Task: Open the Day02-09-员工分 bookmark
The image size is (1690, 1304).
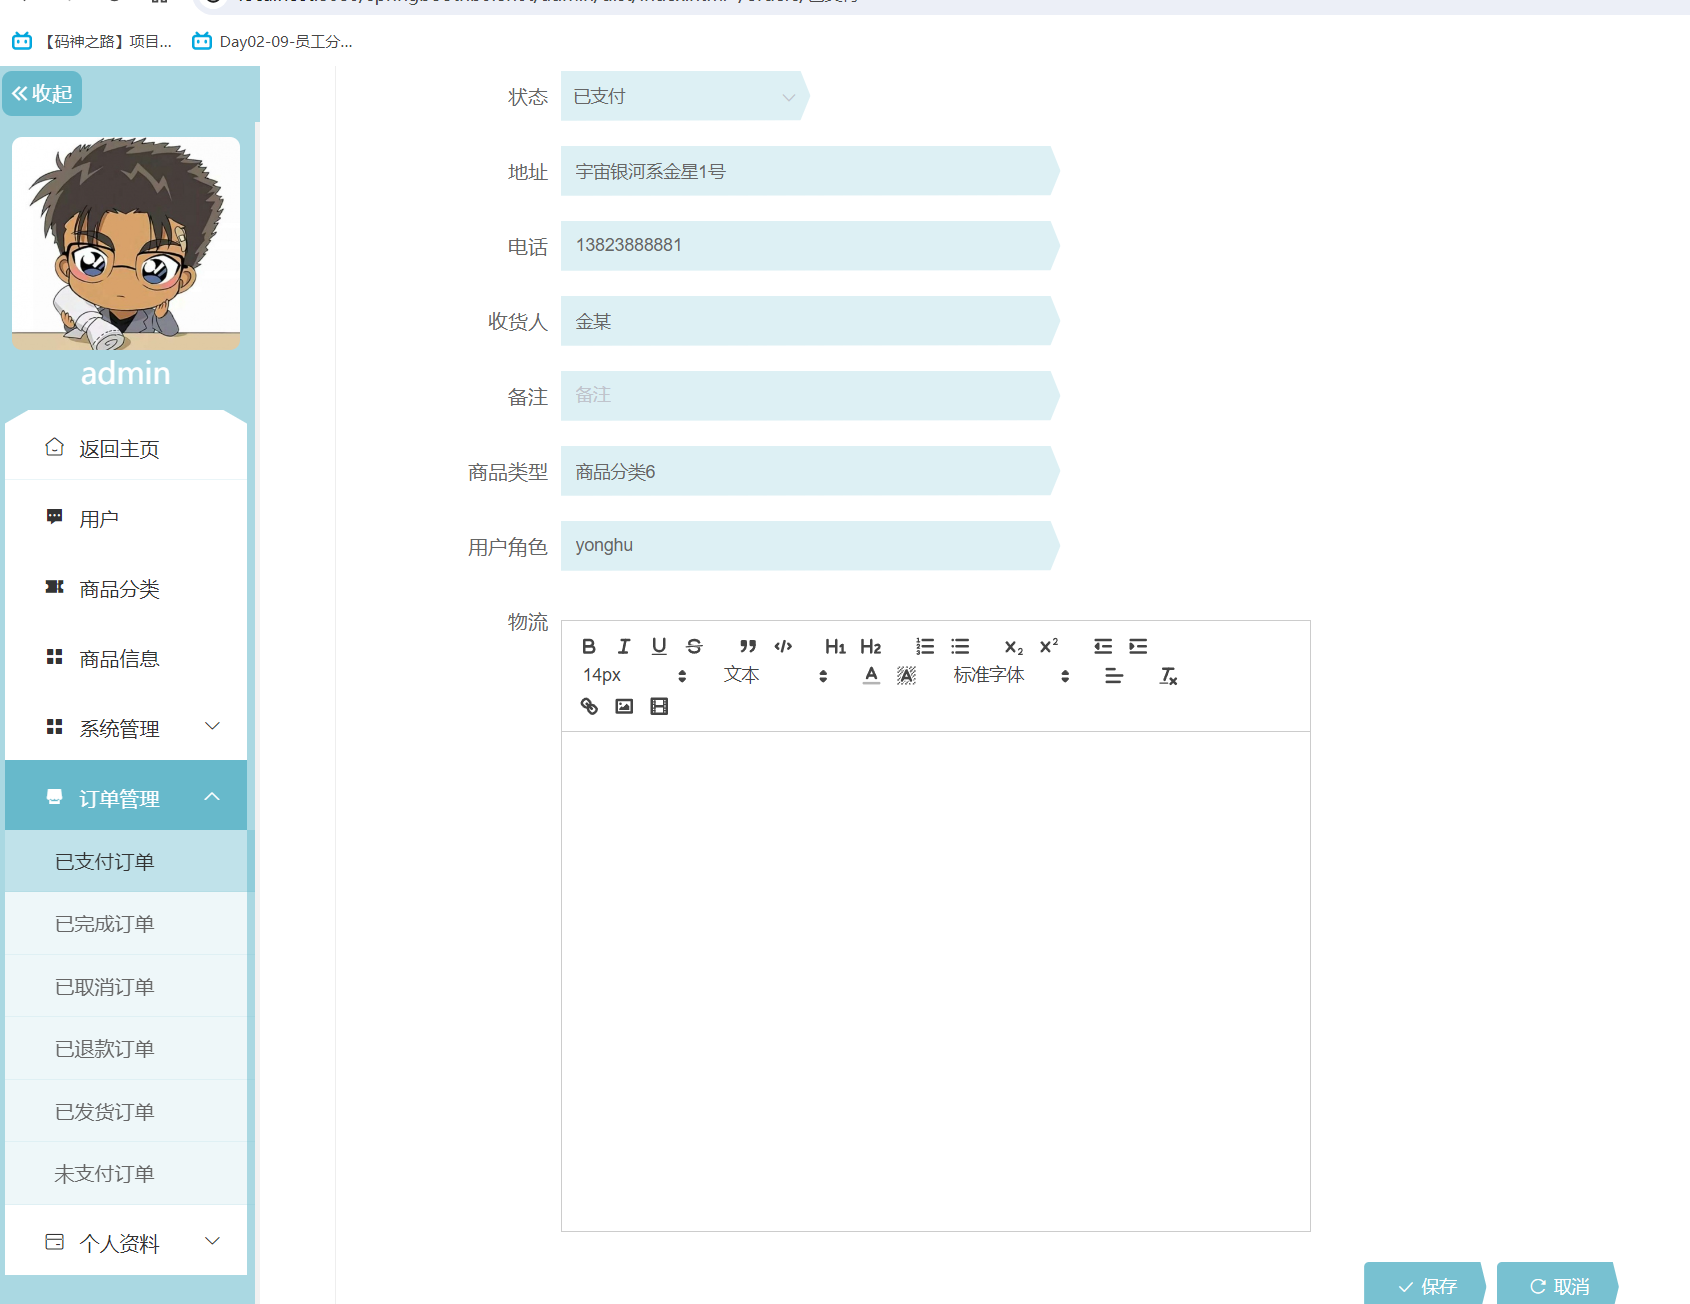Action: [x=272, y=41]
